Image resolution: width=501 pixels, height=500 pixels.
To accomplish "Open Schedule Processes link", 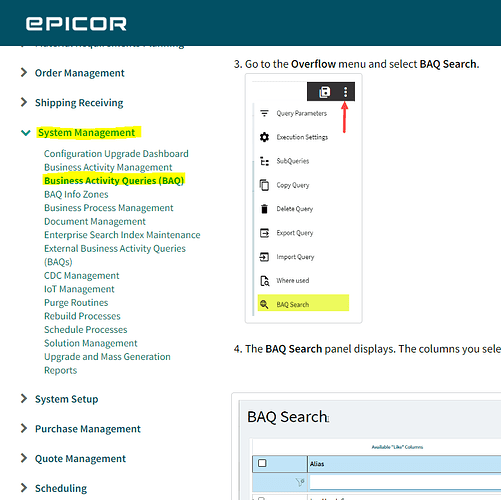I will coord(86,330).
